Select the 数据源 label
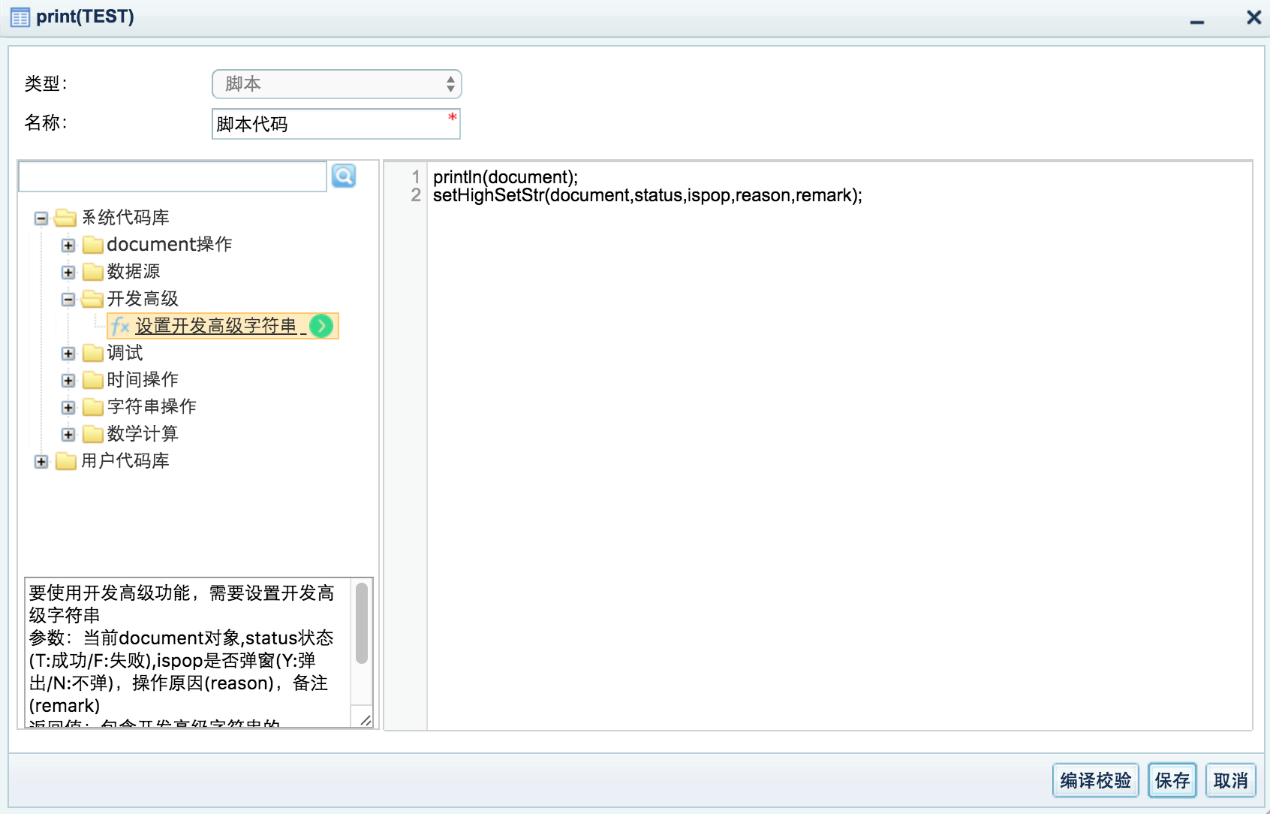This screenshot has width=1270, height=814. pyautogui.click(x=133, y=272)
